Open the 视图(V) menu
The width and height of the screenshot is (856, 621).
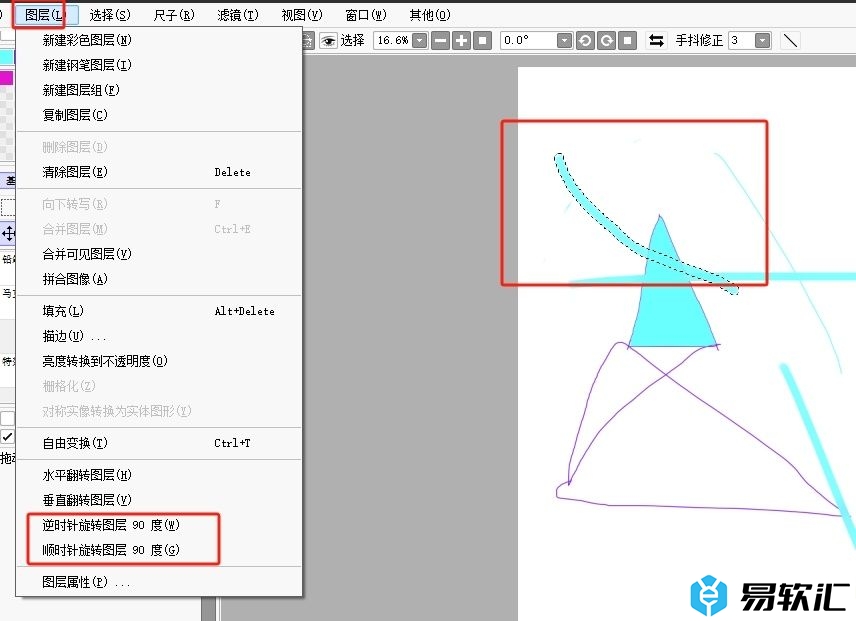(x=302, y=15)
